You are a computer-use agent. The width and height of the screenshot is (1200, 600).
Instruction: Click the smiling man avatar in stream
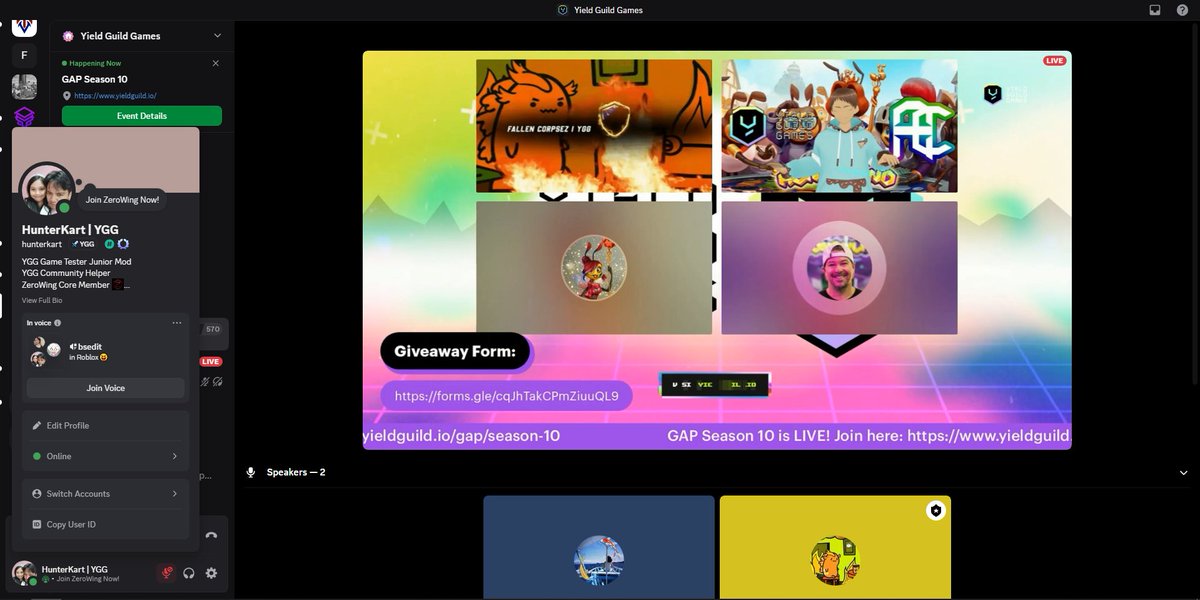pyautogui.click(x=839, y=268)
